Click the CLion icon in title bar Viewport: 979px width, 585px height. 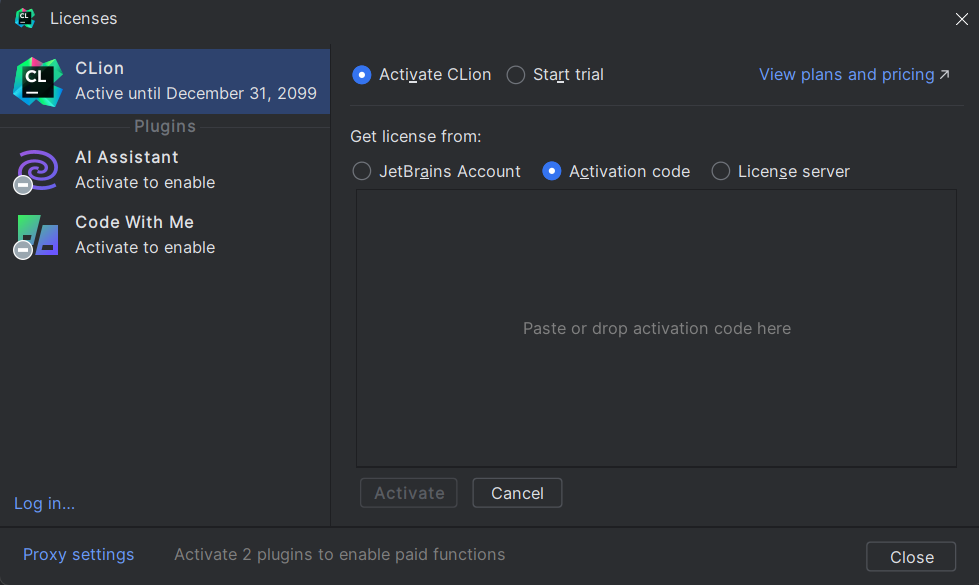point(25,18)
